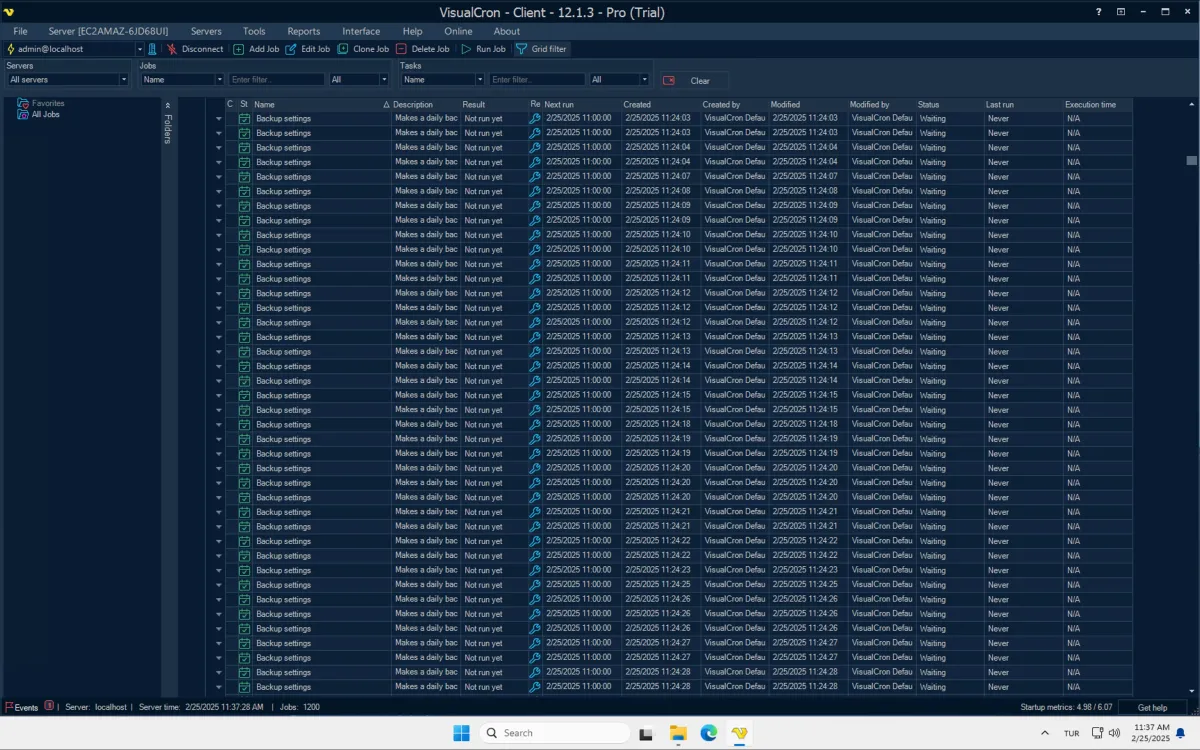Open the taskbar Search box
1200x750 pixels.
click(x=553, y=733)
